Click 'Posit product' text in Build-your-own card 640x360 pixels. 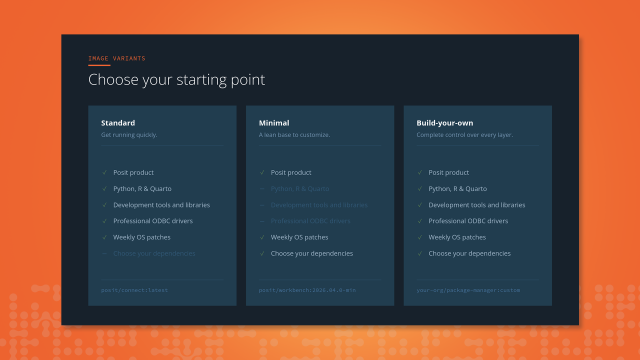[449, 172]
